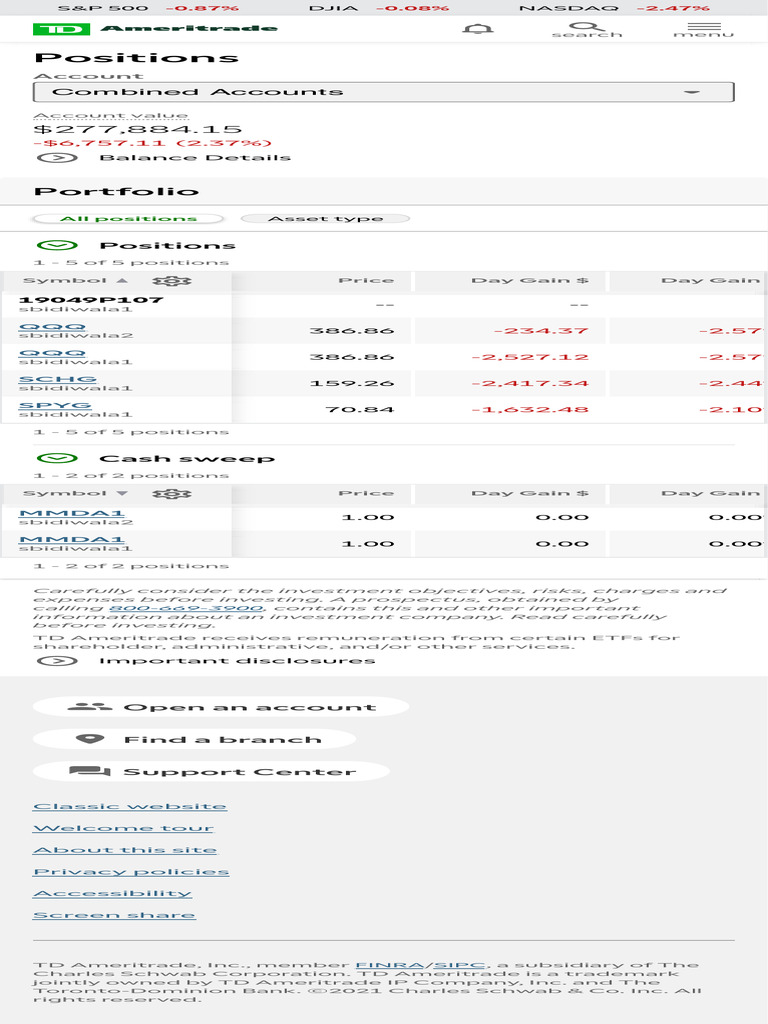Viewport: 768px width, 1024px height.
Task: Open MMDA1 link for sbidiwala2
Action: click(x=71, y=513)
